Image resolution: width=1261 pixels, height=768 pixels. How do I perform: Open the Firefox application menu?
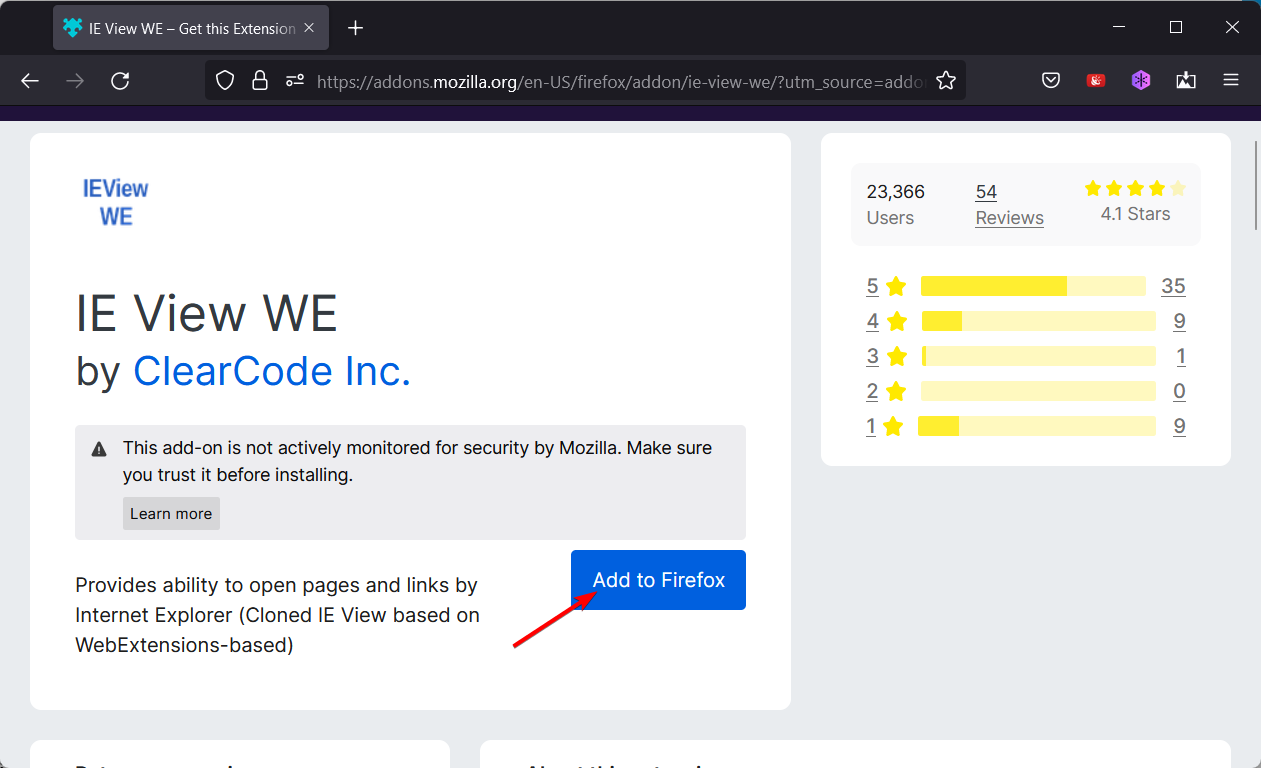[1231, 81]
